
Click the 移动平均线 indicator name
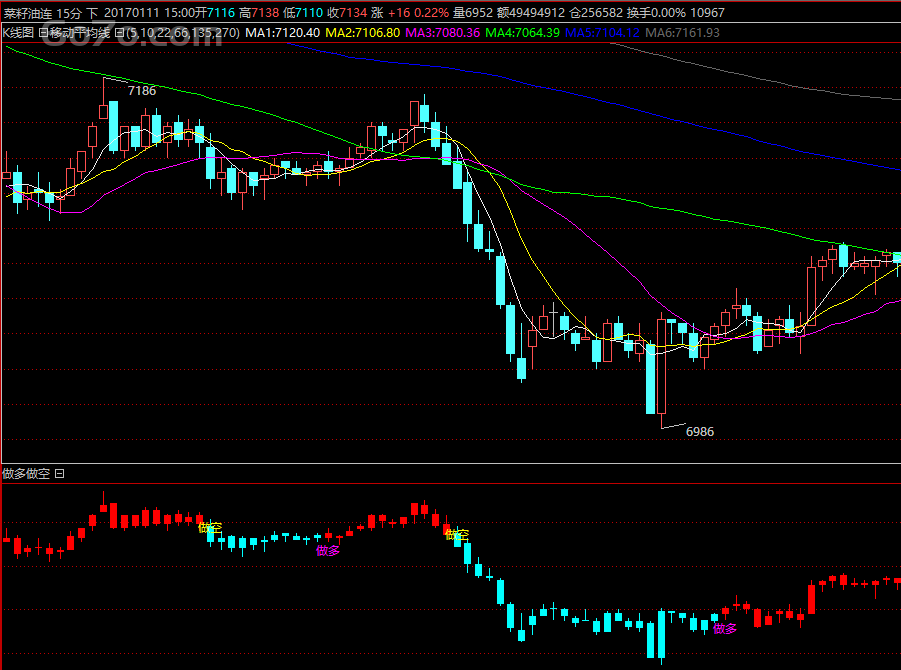click(x=80, y=33)
